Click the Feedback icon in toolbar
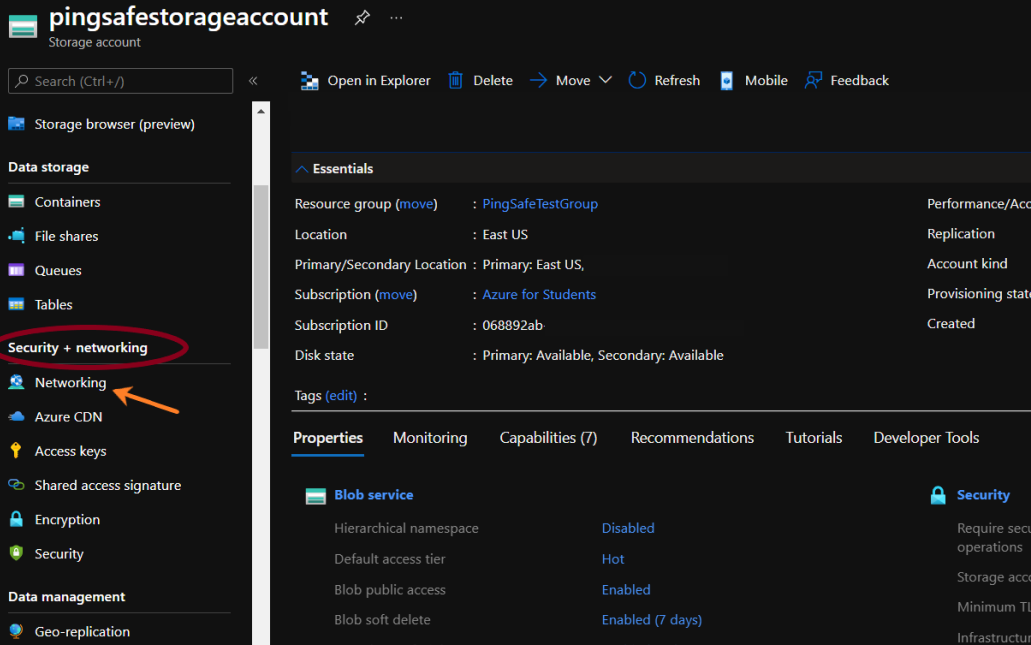Screen dimensions: 1031x645 (x=814, y=81)
